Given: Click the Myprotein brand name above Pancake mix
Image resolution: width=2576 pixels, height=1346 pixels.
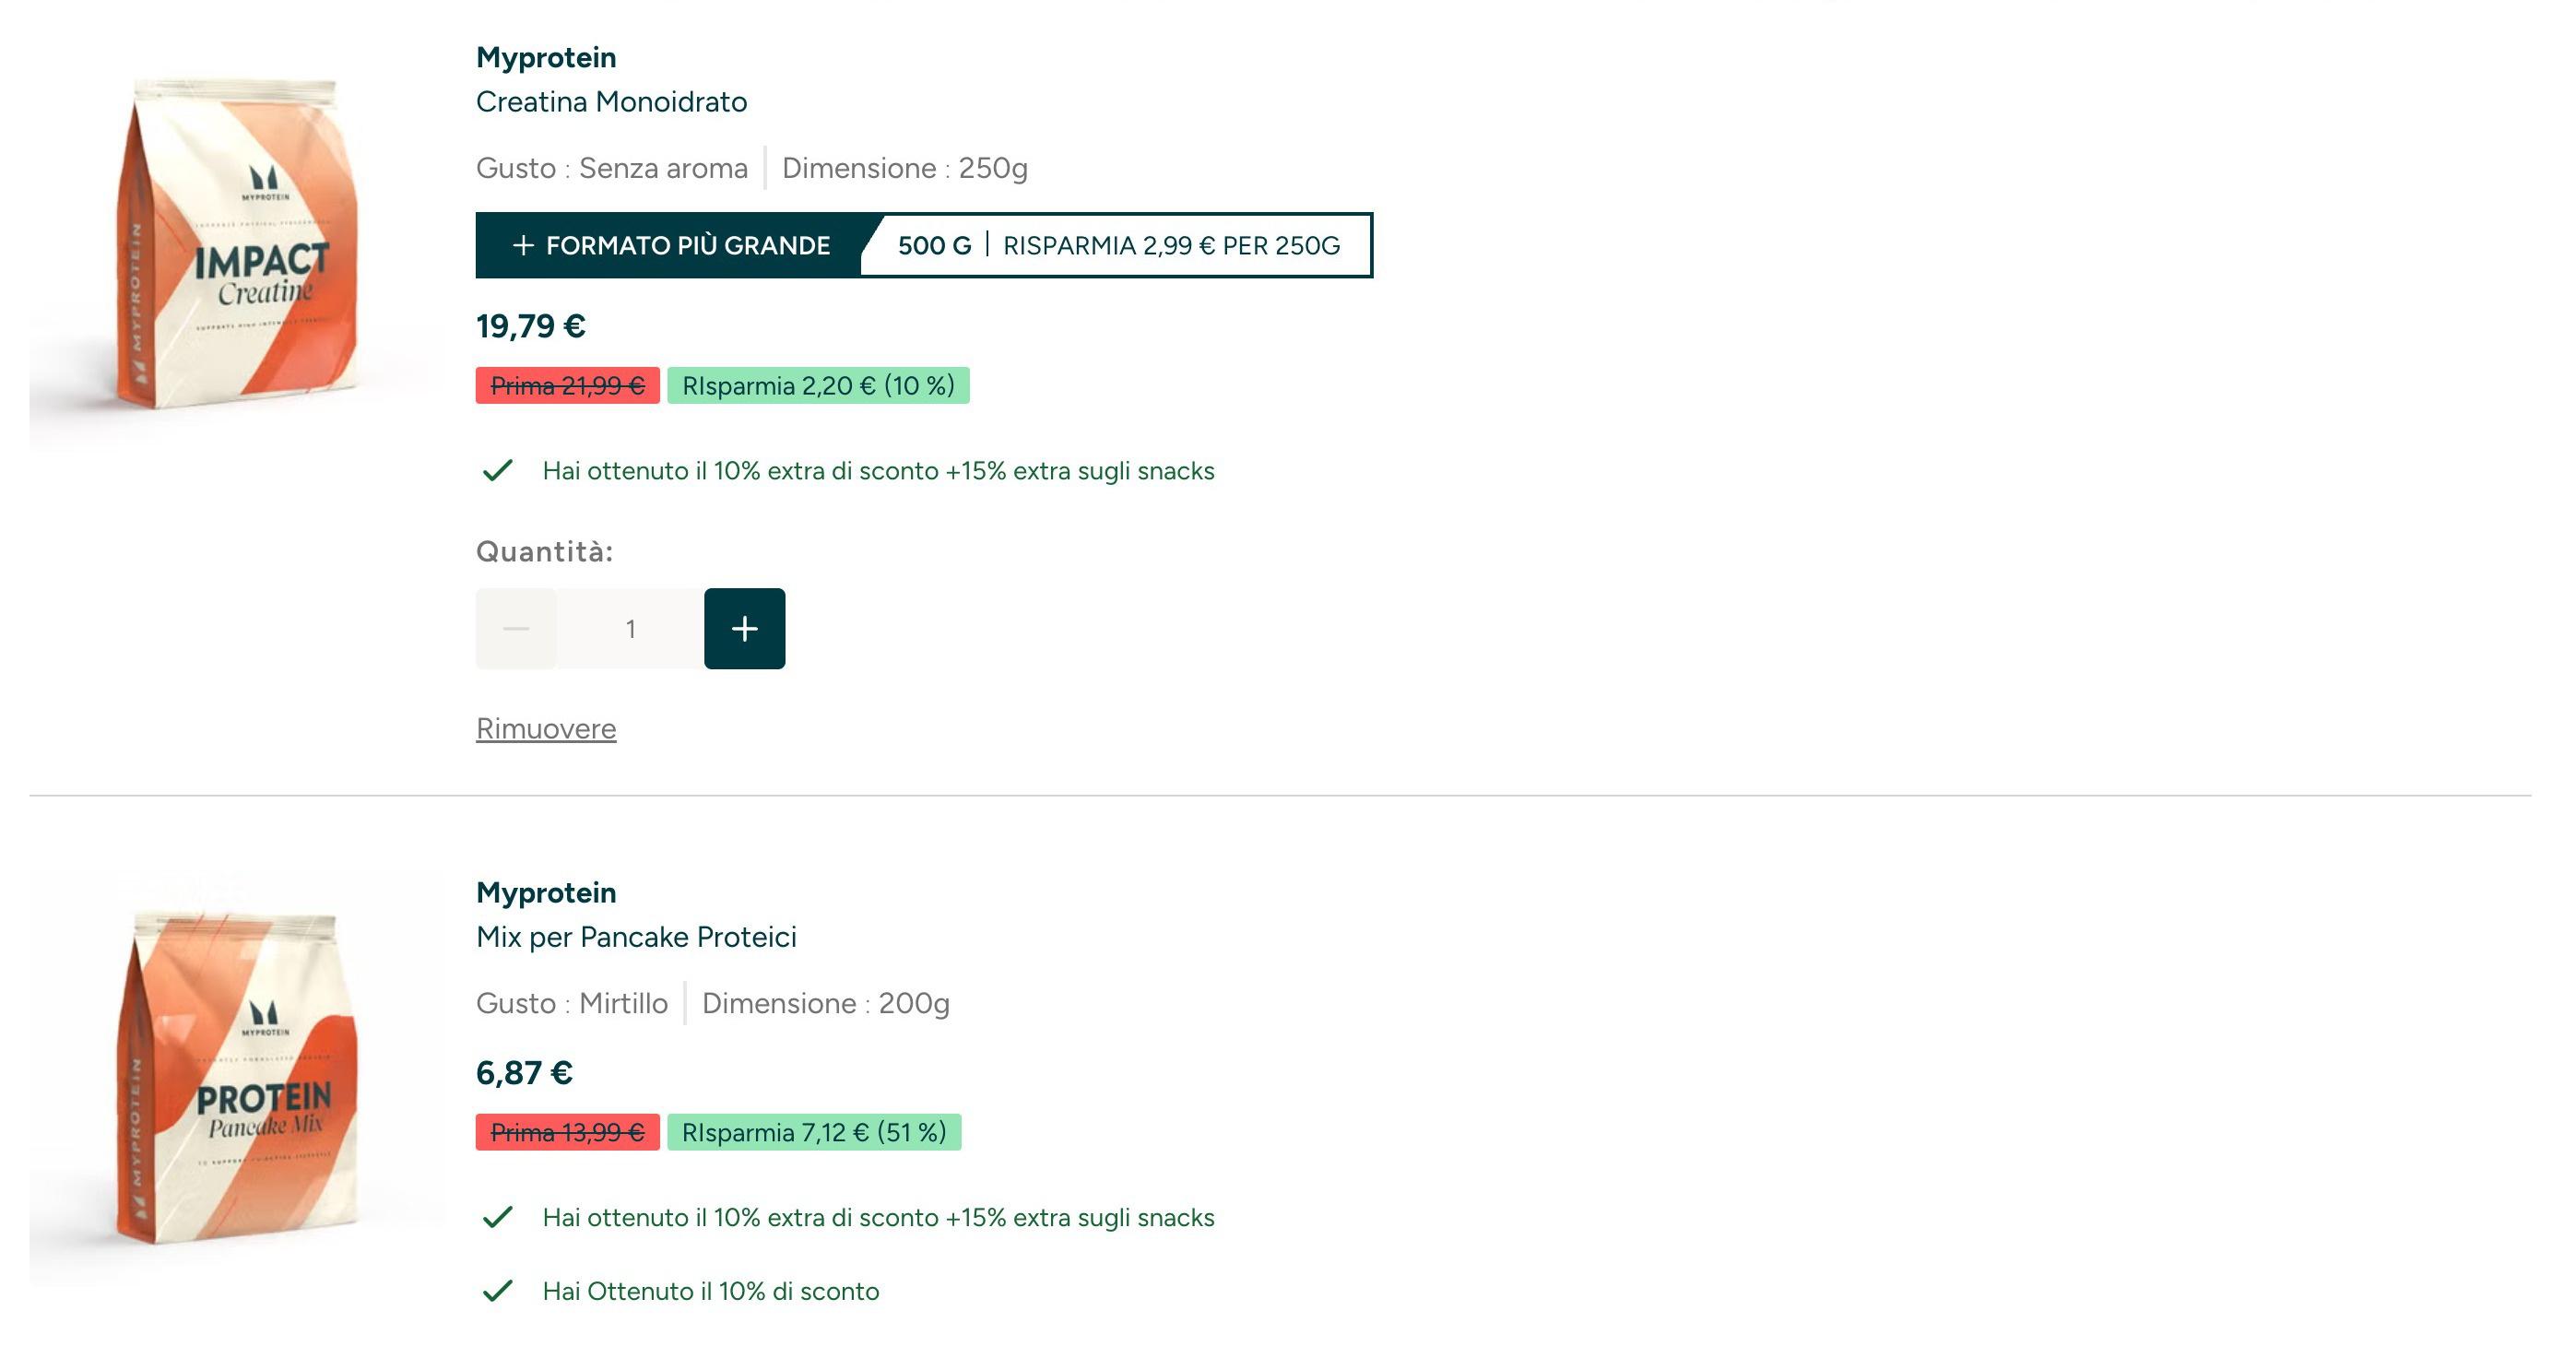Looking at the screenshot, I should click(546, 892).
